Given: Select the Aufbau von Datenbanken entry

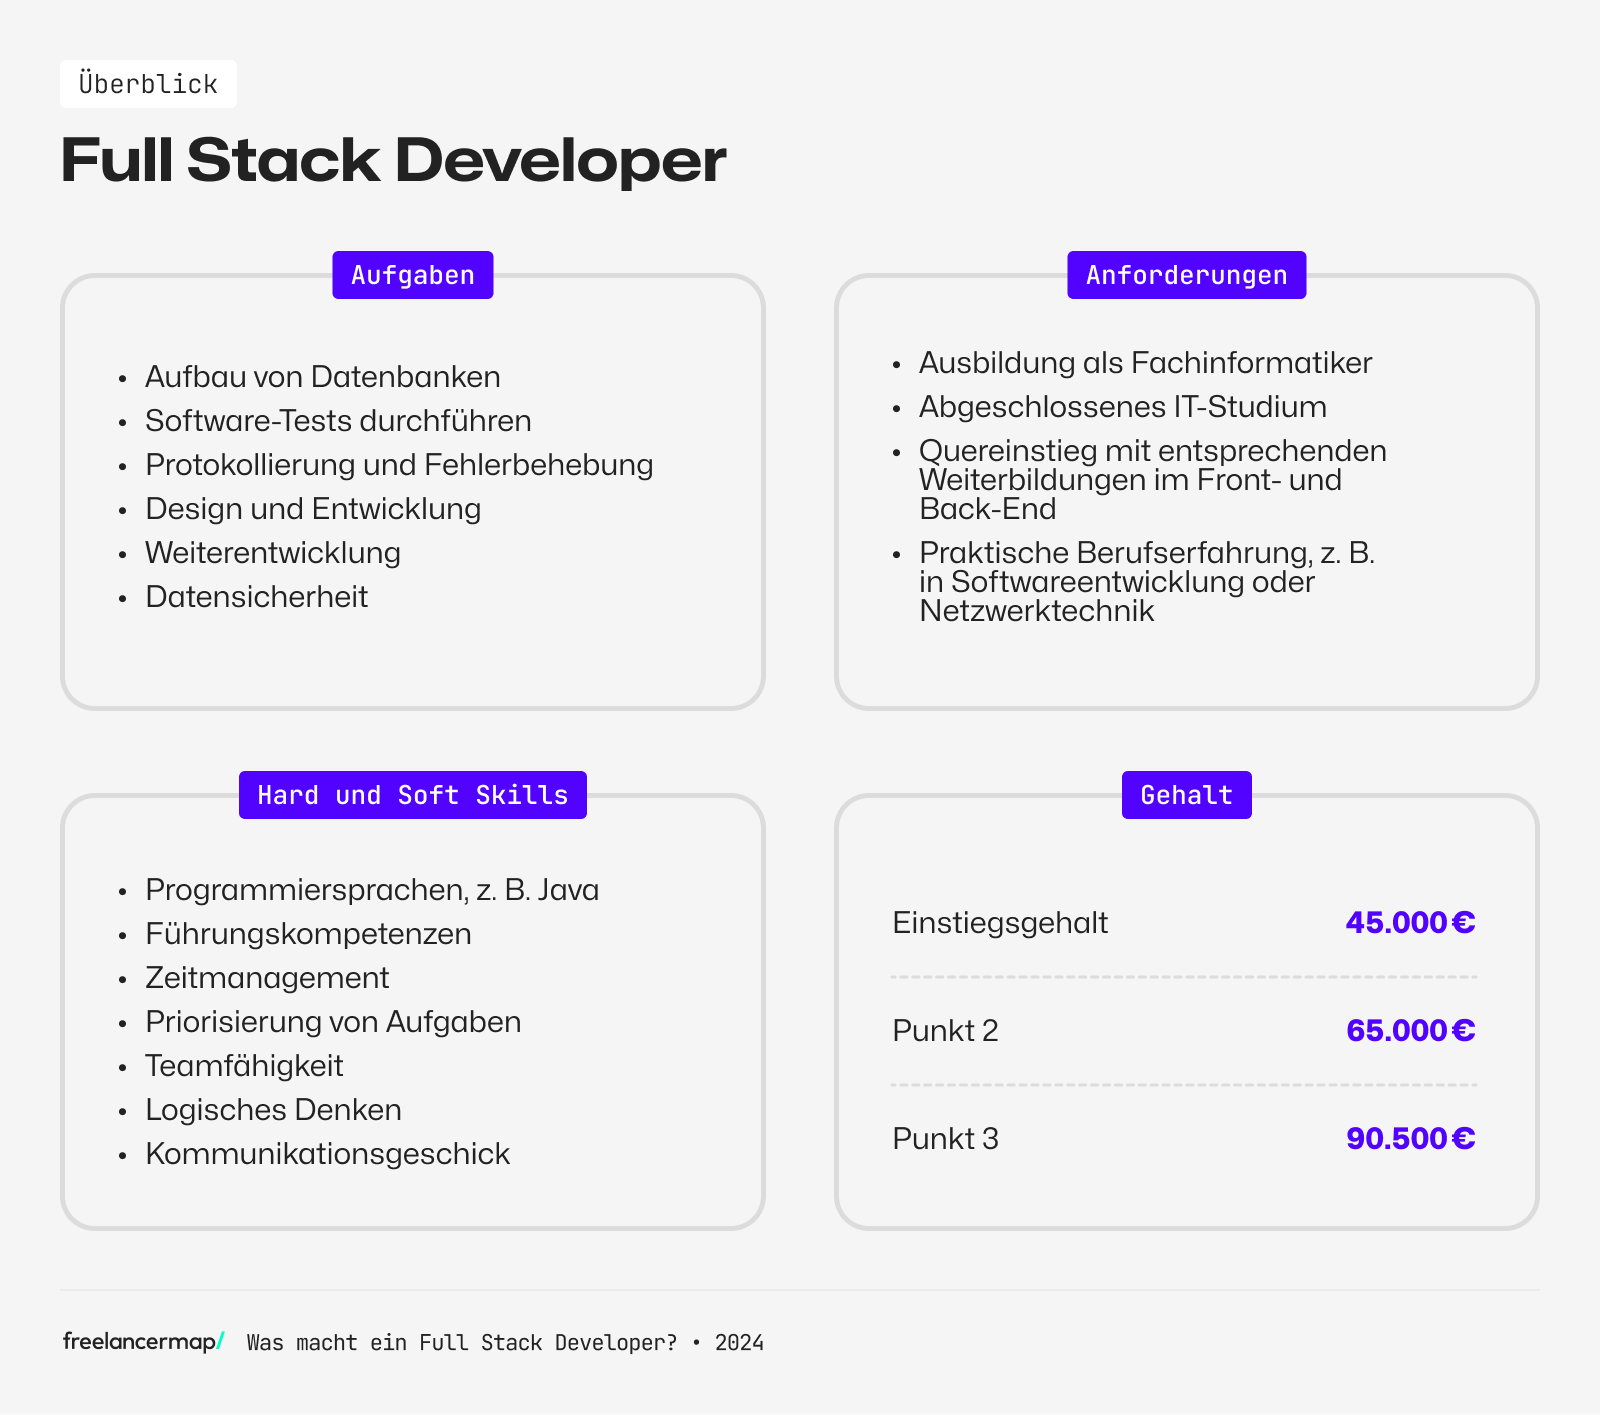Looking at the screenshot, I should click(x=322, y=377).
